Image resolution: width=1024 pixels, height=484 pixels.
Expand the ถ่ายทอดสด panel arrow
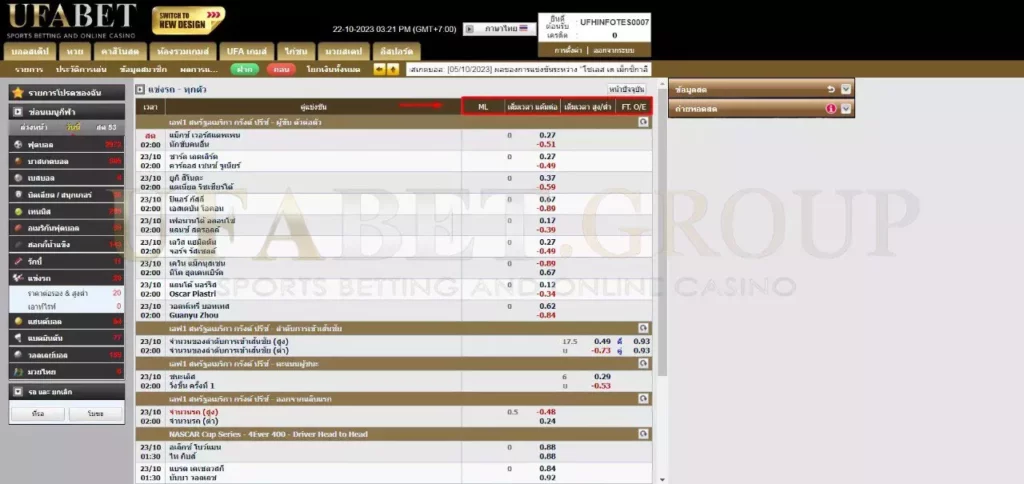pos(846,108)
